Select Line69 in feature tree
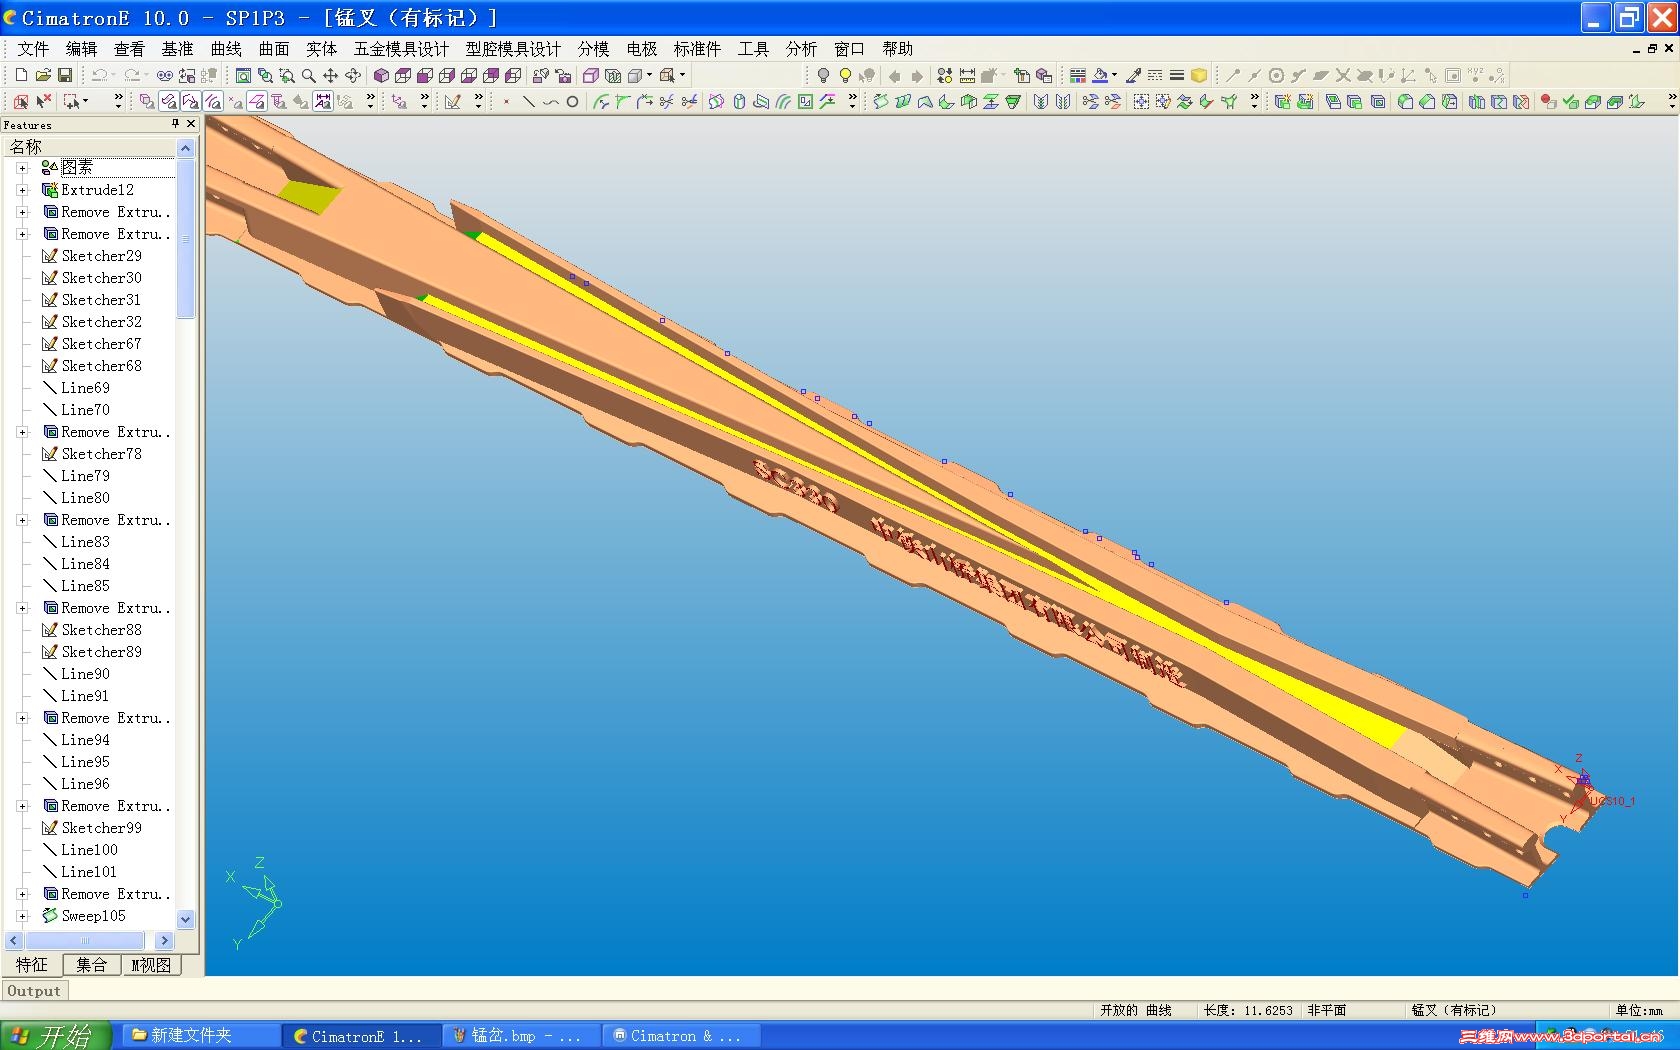Image resolution: width=1680 pixels, height=1050 pixels. pyautogui.click(x=85, y=388)
